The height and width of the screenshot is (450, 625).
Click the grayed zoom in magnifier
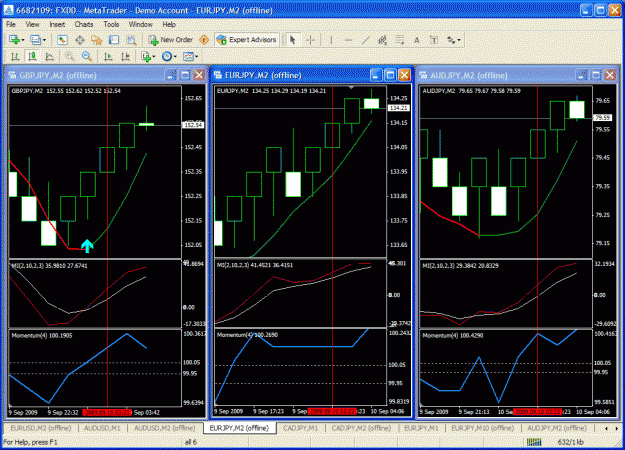point(70,57)
